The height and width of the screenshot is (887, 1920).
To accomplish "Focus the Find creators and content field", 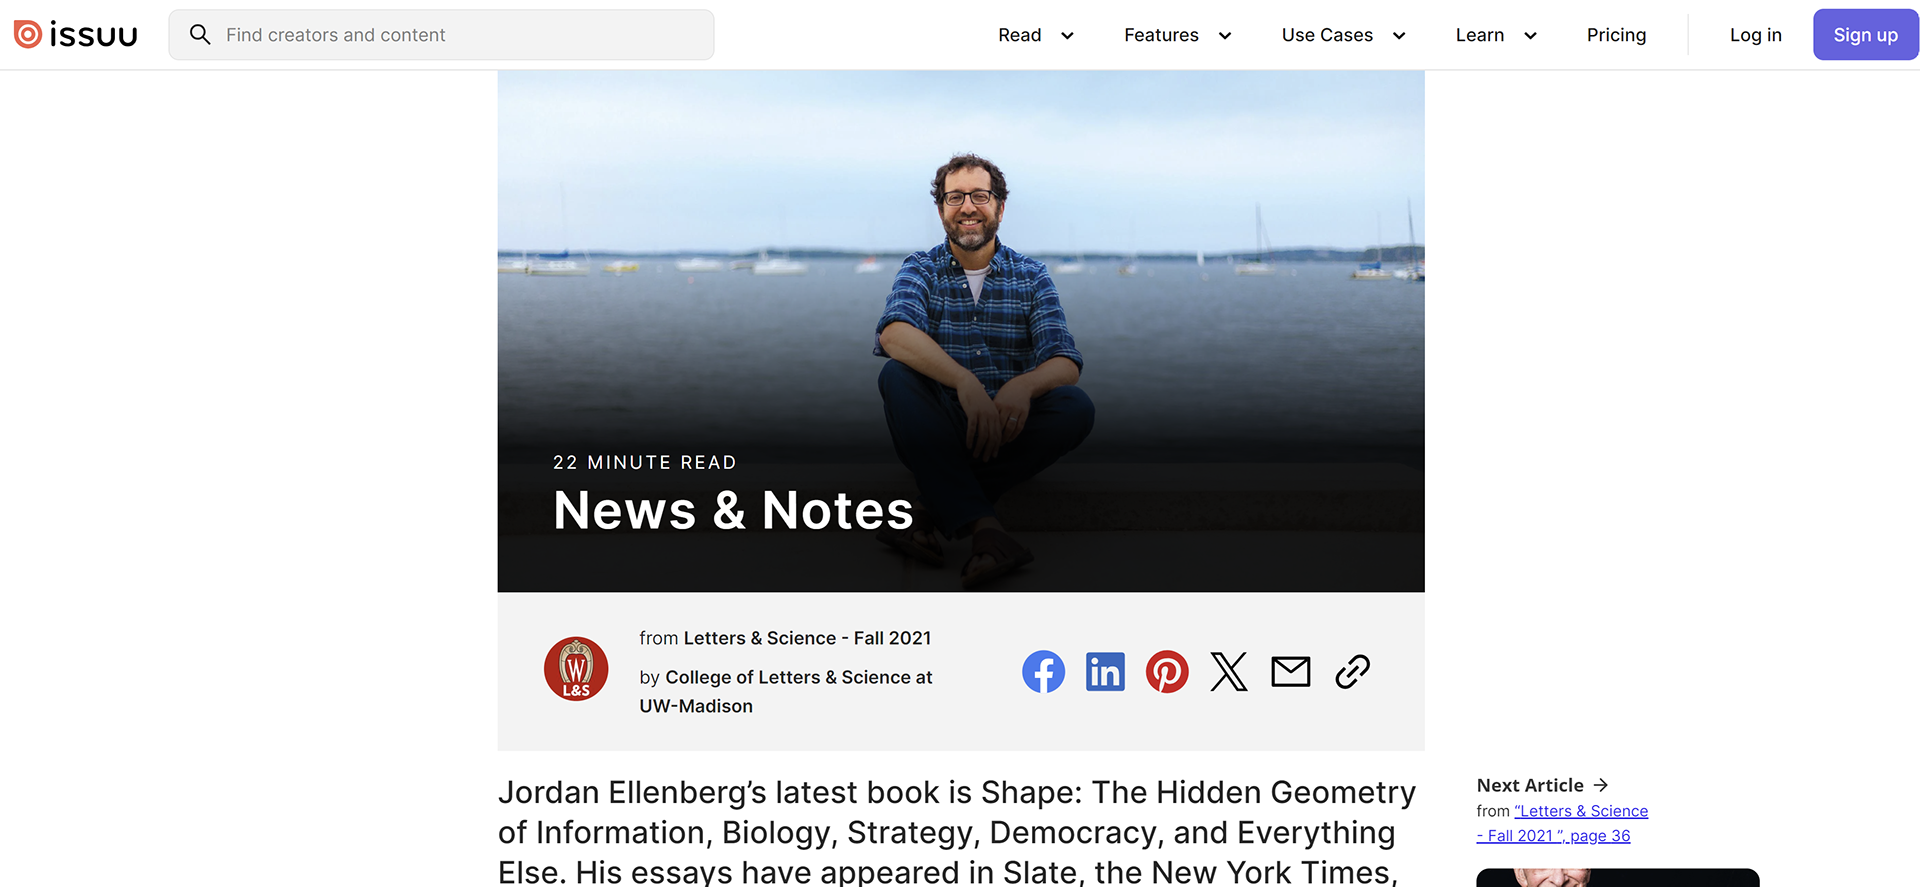I will pyautogui.click(x=441, y=35).
